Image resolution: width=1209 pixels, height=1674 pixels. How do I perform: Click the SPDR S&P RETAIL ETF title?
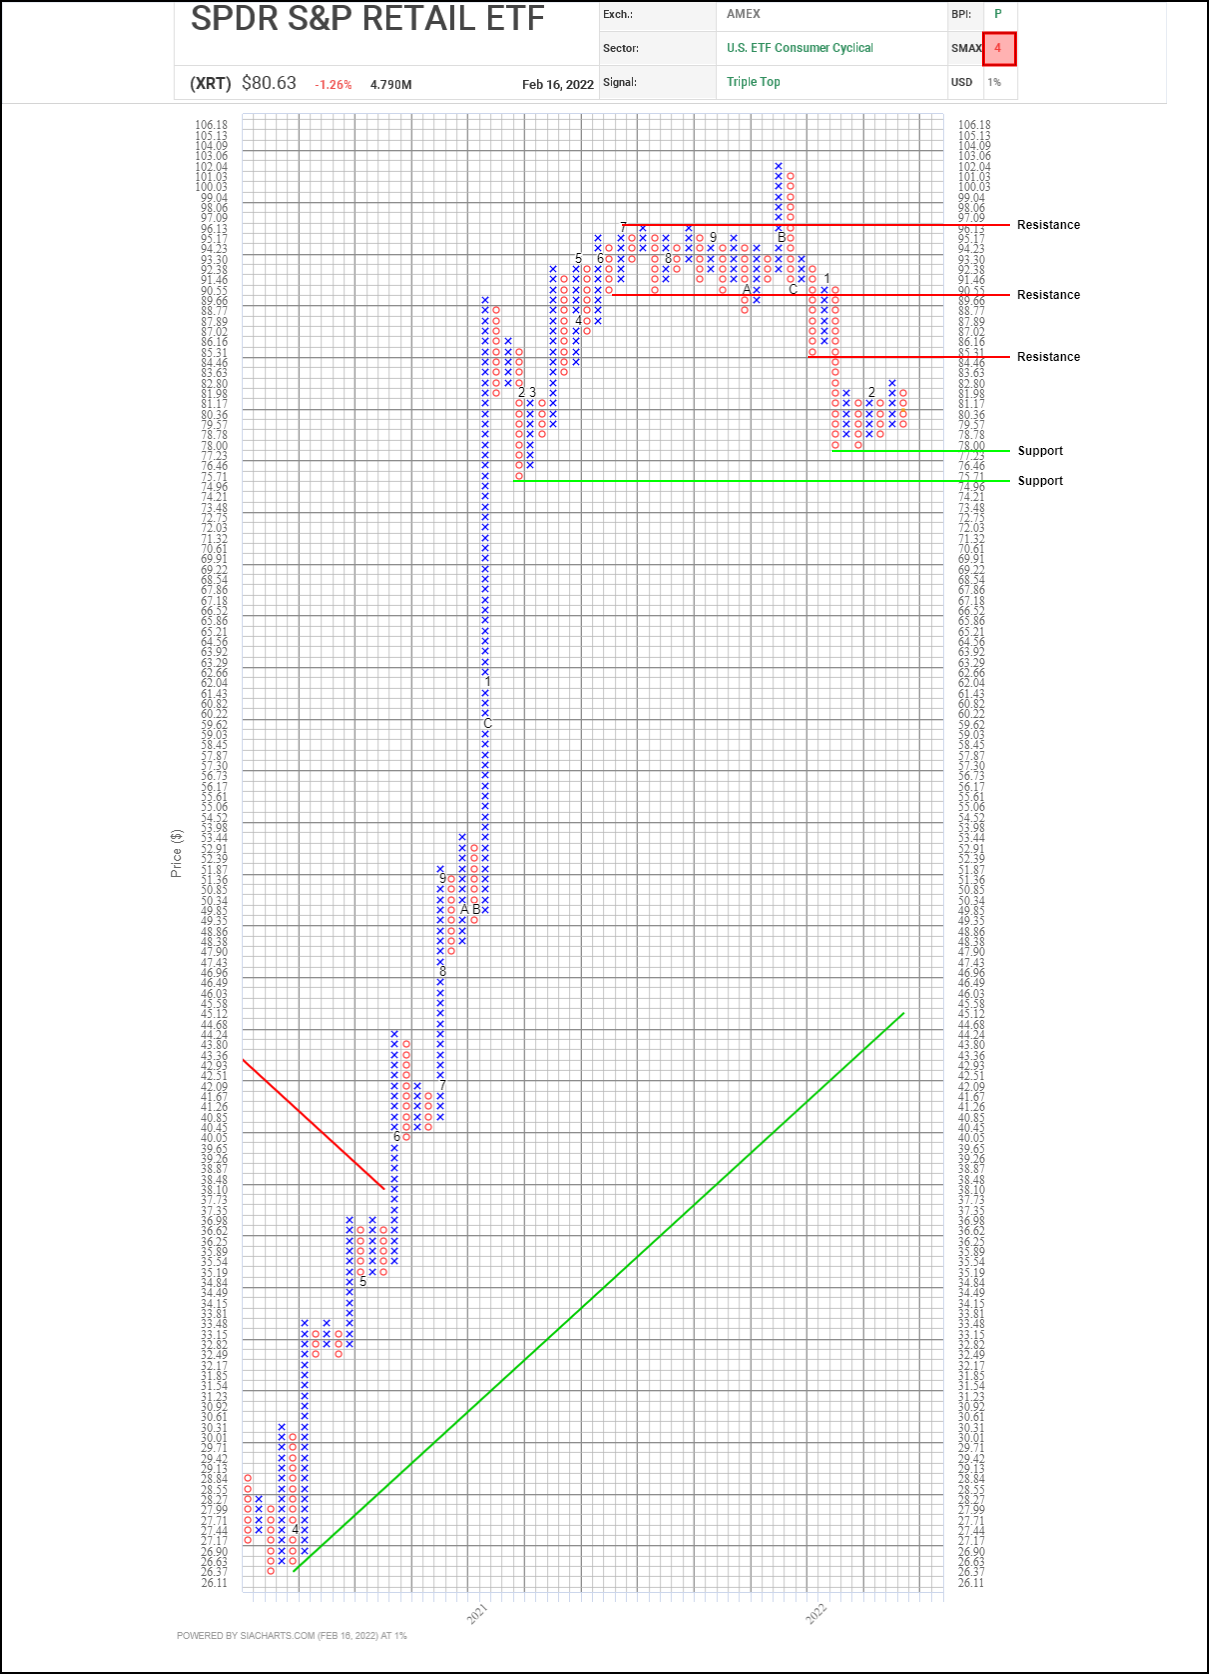[x=367, y=18]
